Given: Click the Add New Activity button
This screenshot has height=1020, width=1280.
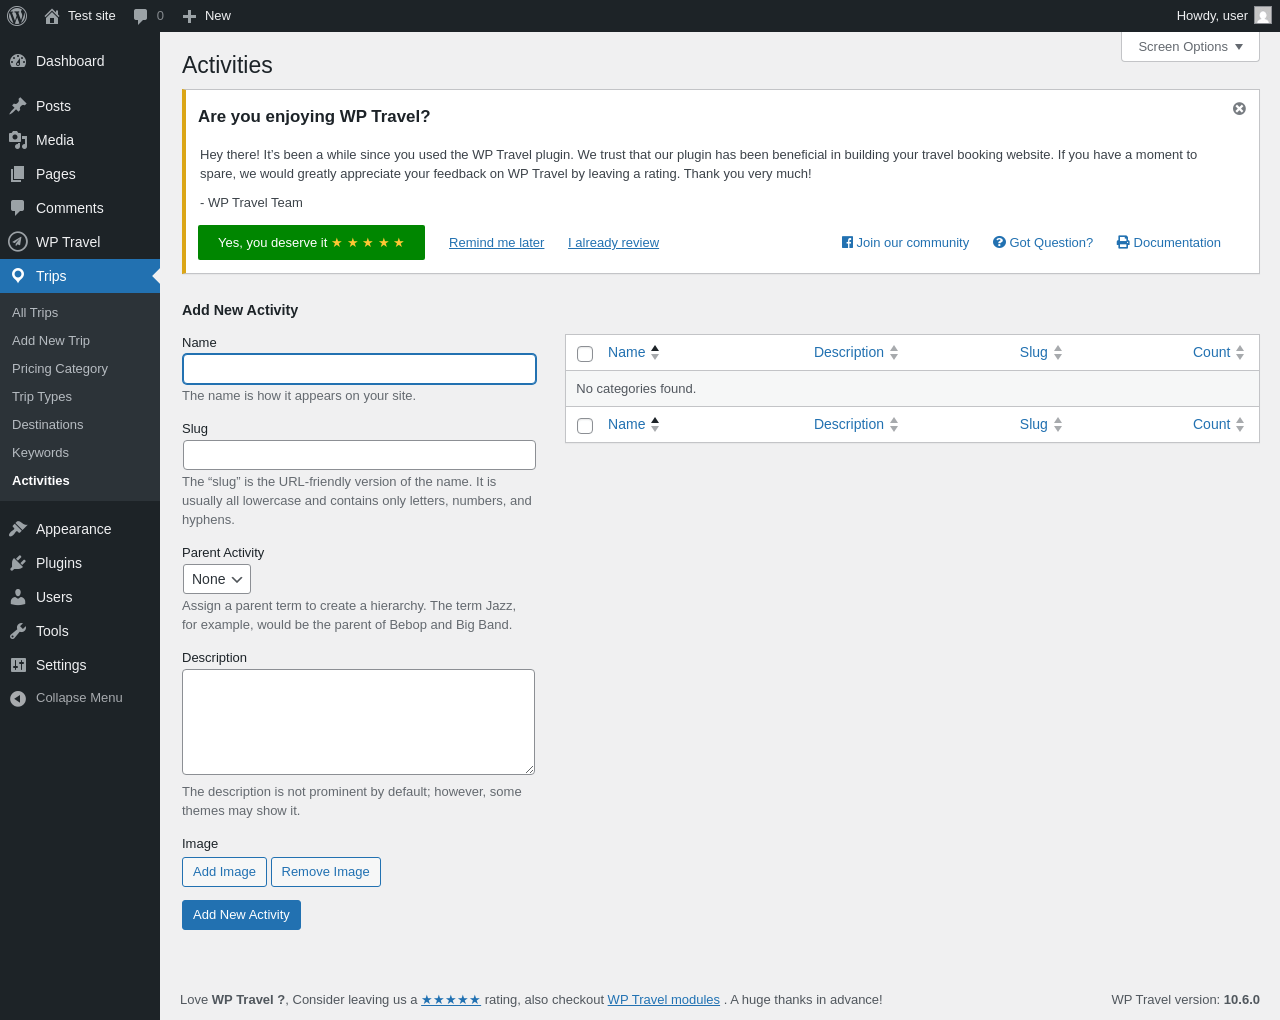Looking at the screenshot, I should coord(241,915).
